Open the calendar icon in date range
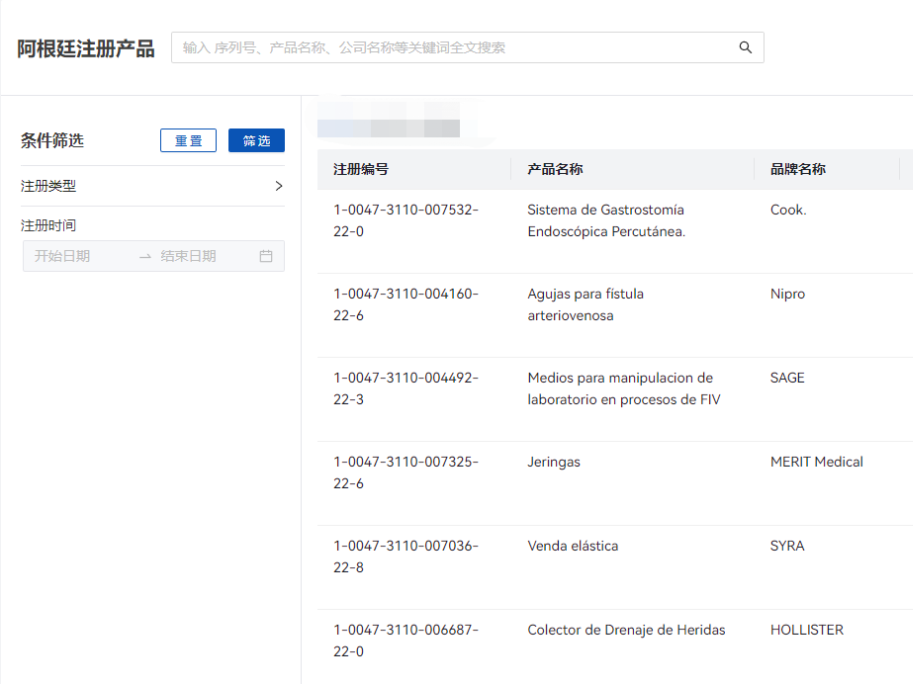Screen dimensions: 913x684 point(266,256)
